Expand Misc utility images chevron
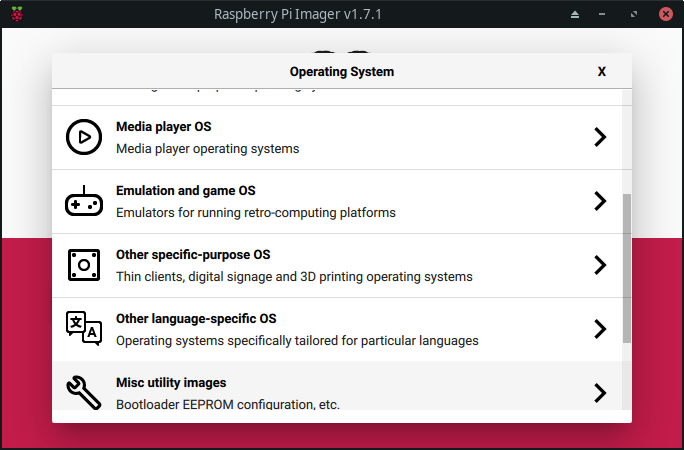 600,392
